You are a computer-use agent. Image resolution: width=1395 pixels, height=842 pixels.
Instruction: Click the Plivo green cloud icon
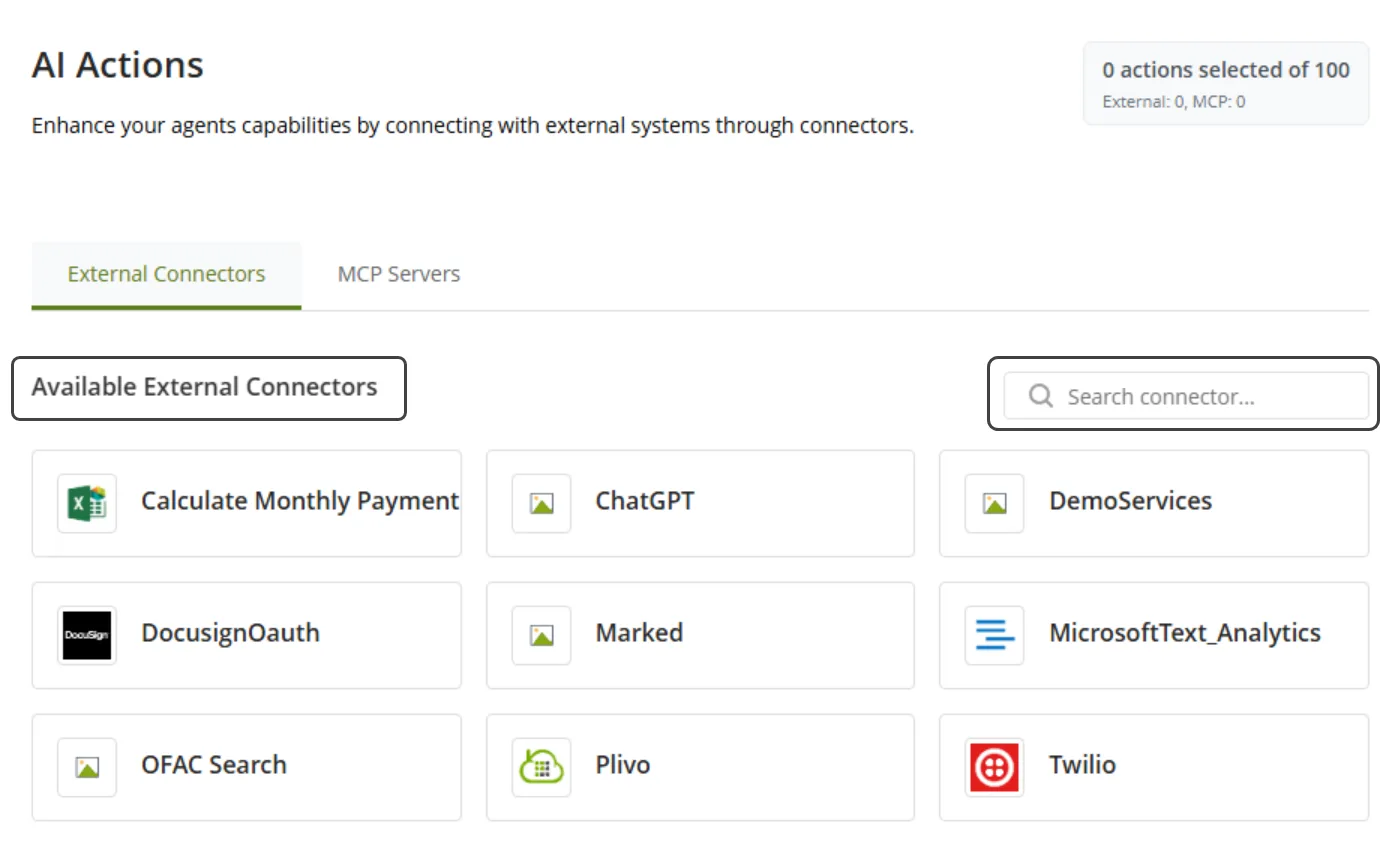[x=541, y=767]
